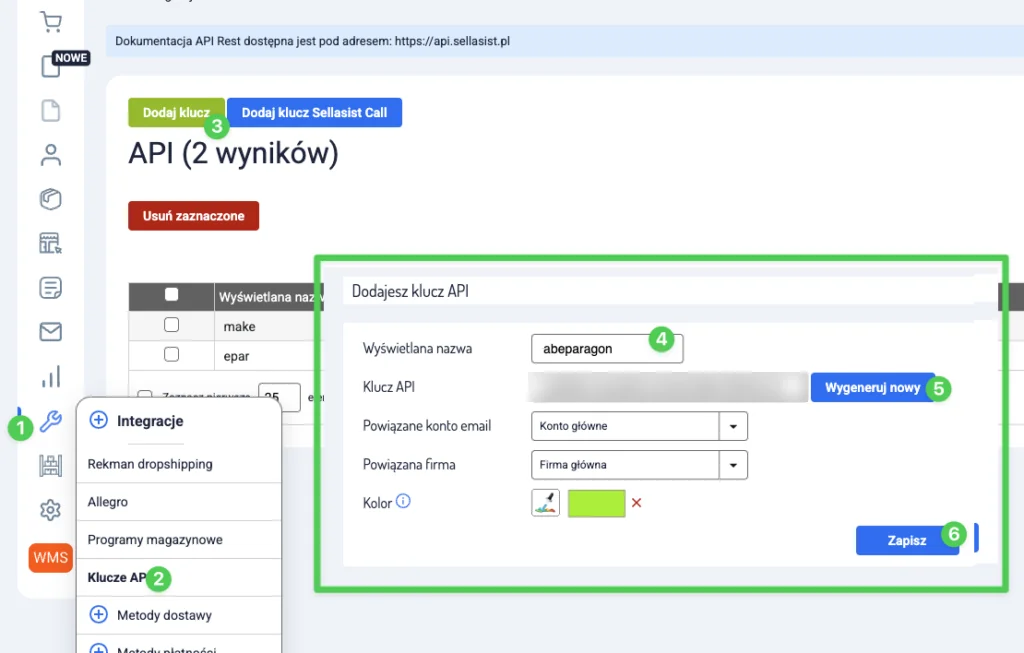Click the green Dodaj klucz button
This screenshot has width=1024, height=653.
click(x=176, y=112)
